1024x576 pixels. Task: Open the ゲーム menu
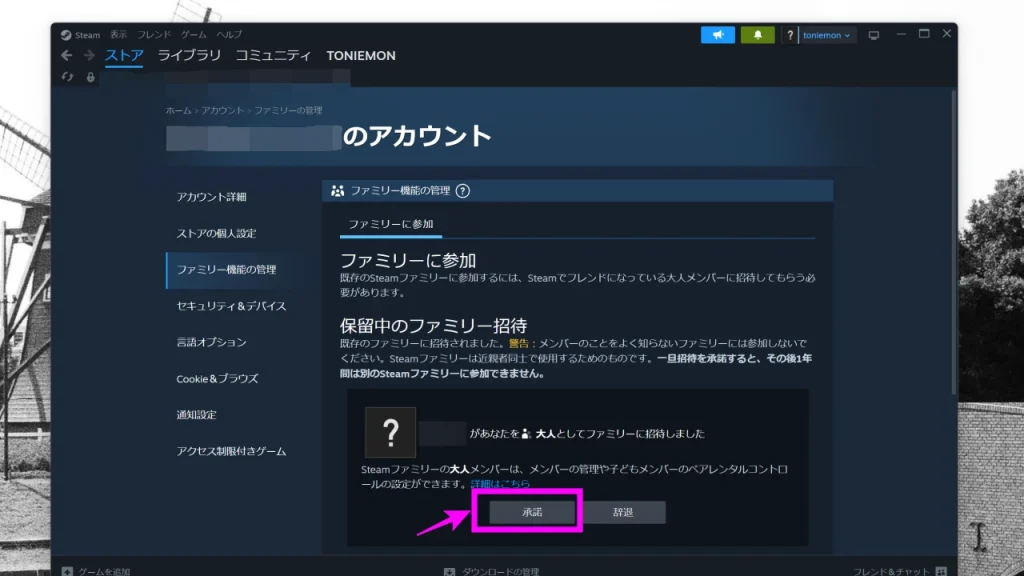pos(193,35)
